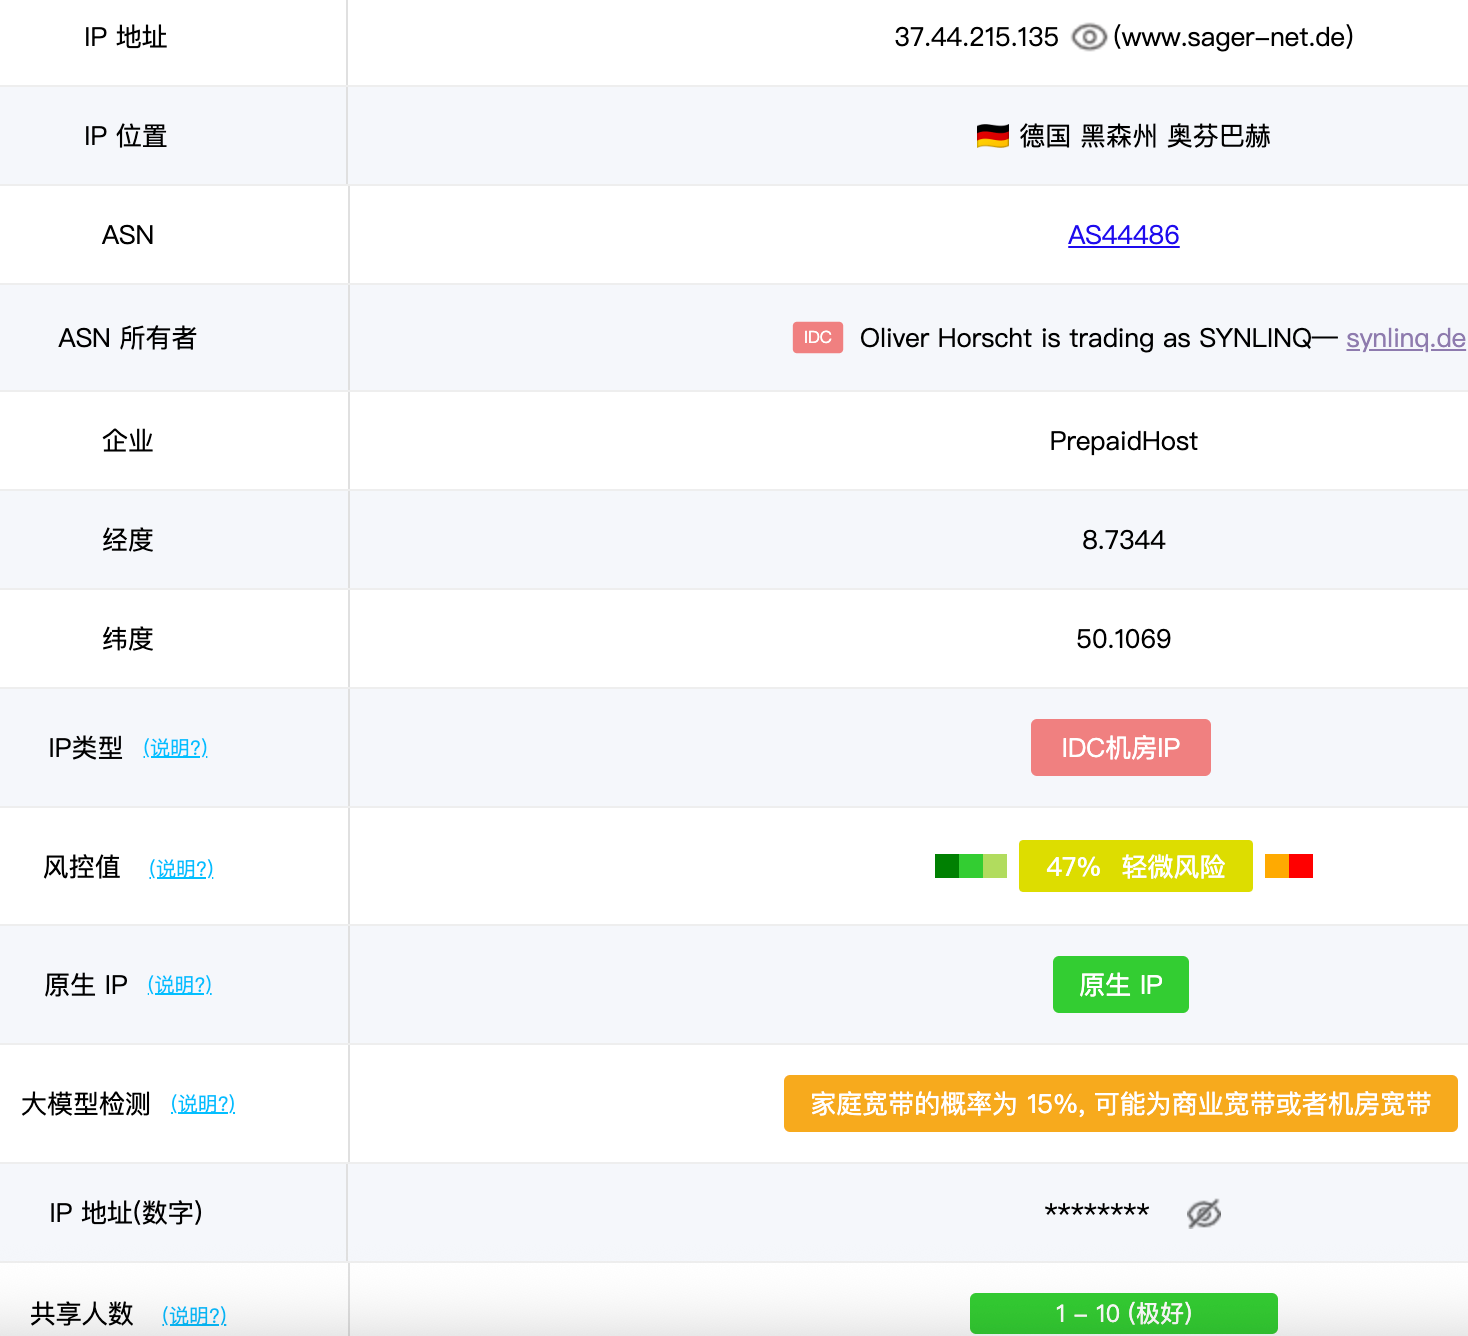This screenshot has width=1468, height=1336.
Task: Click the 47% 轻微风险 risk badge
Action: pos(1135,866)
